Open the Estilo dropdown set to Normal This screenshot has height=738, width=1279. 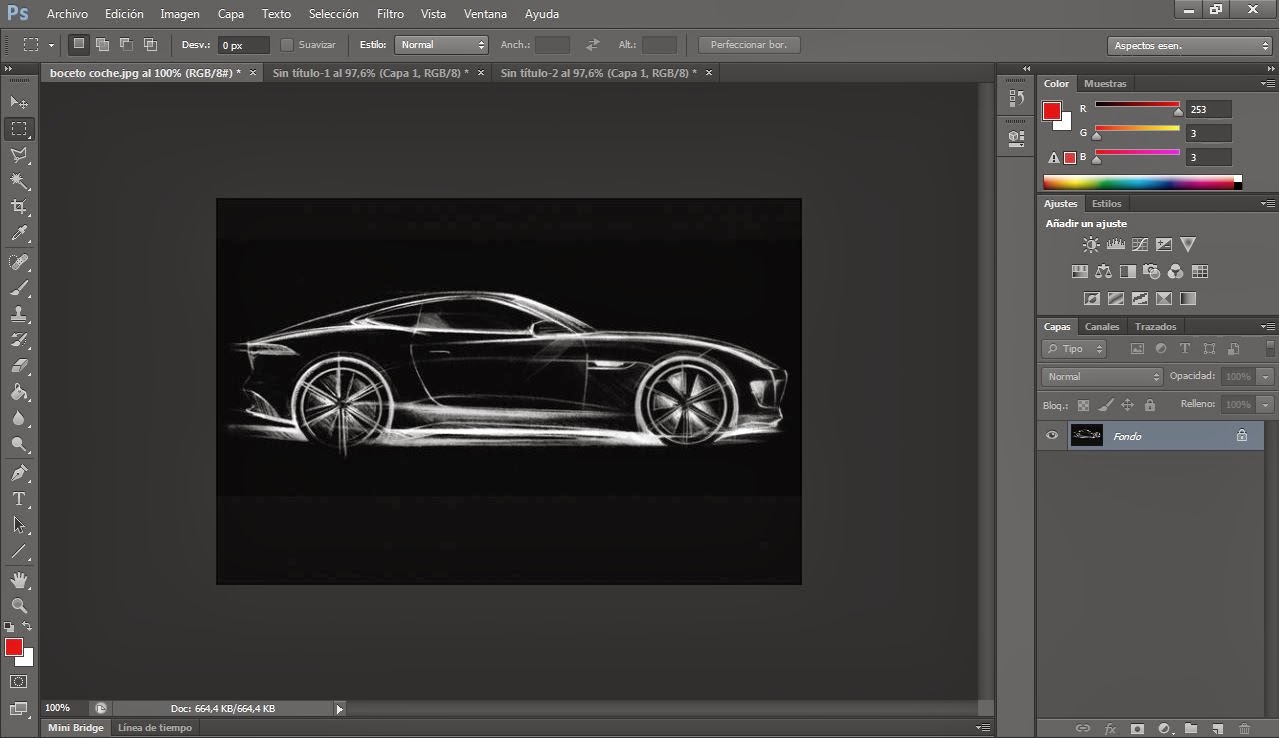click(x=441, y=45)
